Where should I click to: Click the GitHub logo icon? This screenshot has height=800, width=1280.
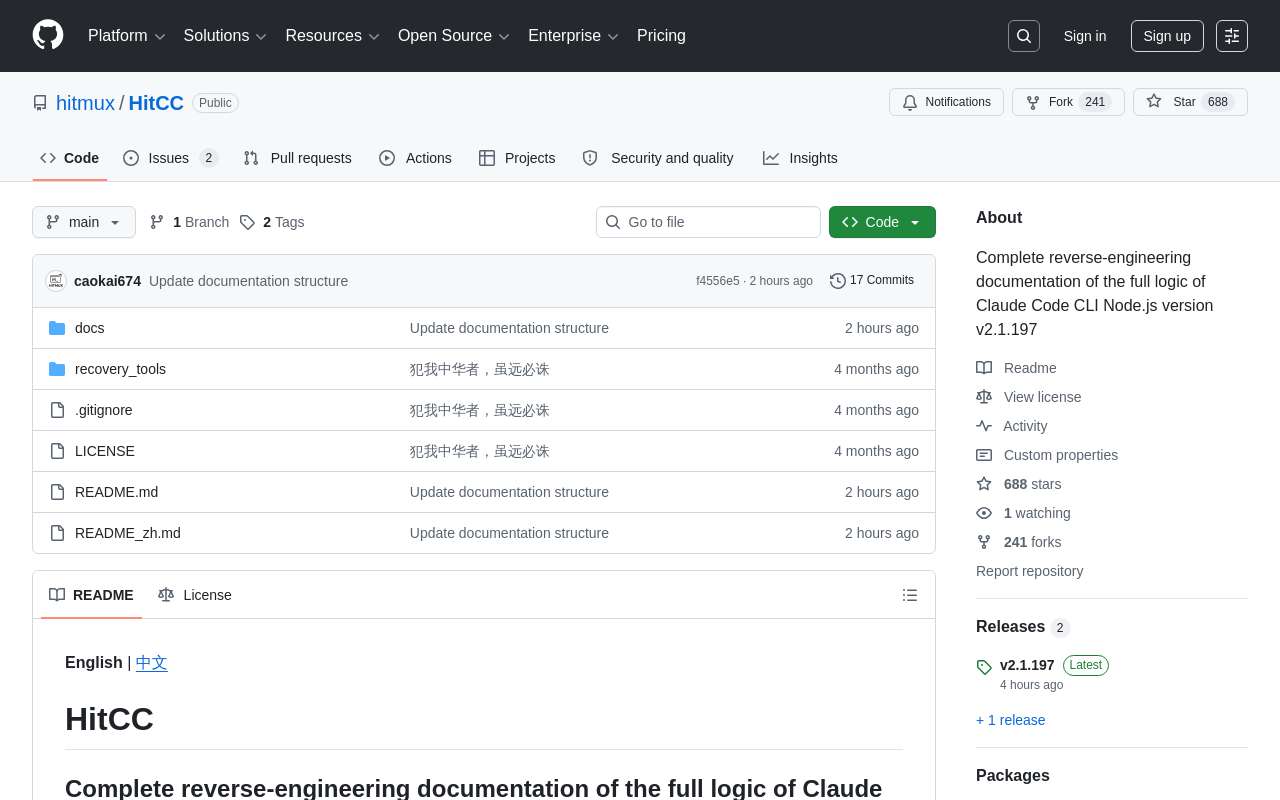pyautogui.click(x=48, y=35)
